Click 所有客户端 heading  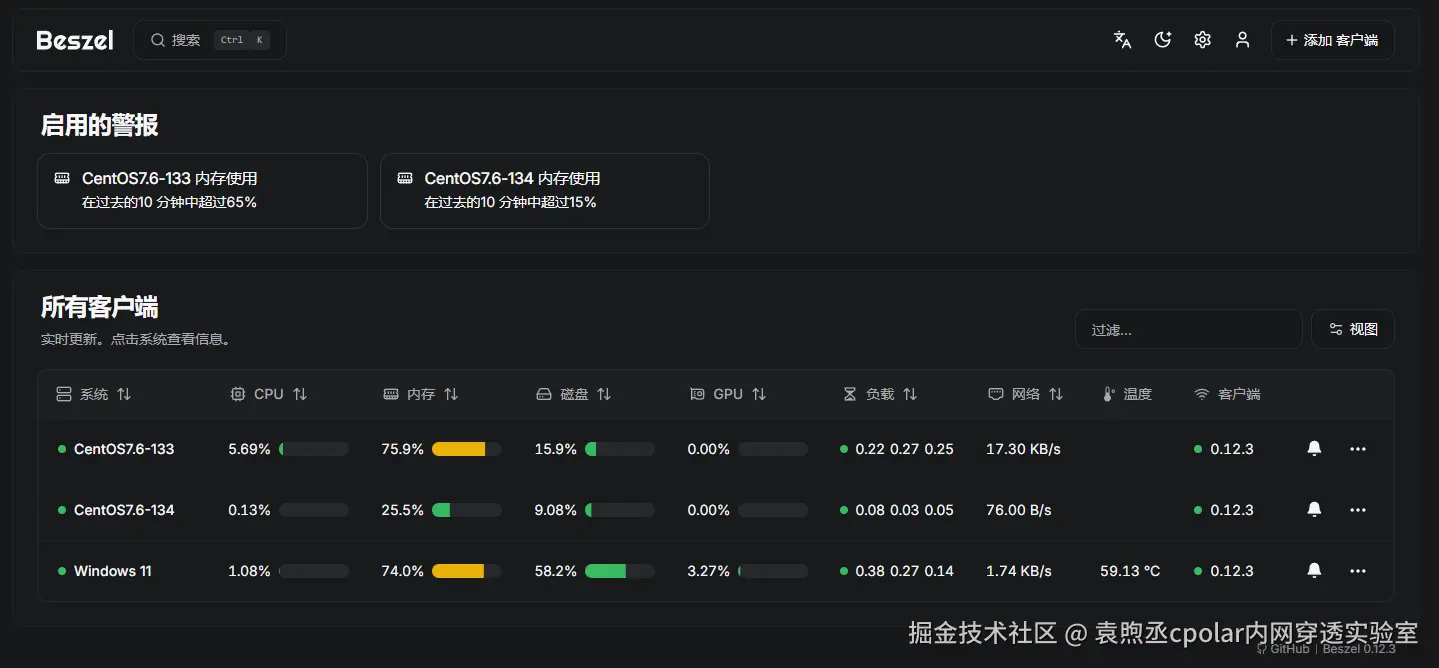99,307
